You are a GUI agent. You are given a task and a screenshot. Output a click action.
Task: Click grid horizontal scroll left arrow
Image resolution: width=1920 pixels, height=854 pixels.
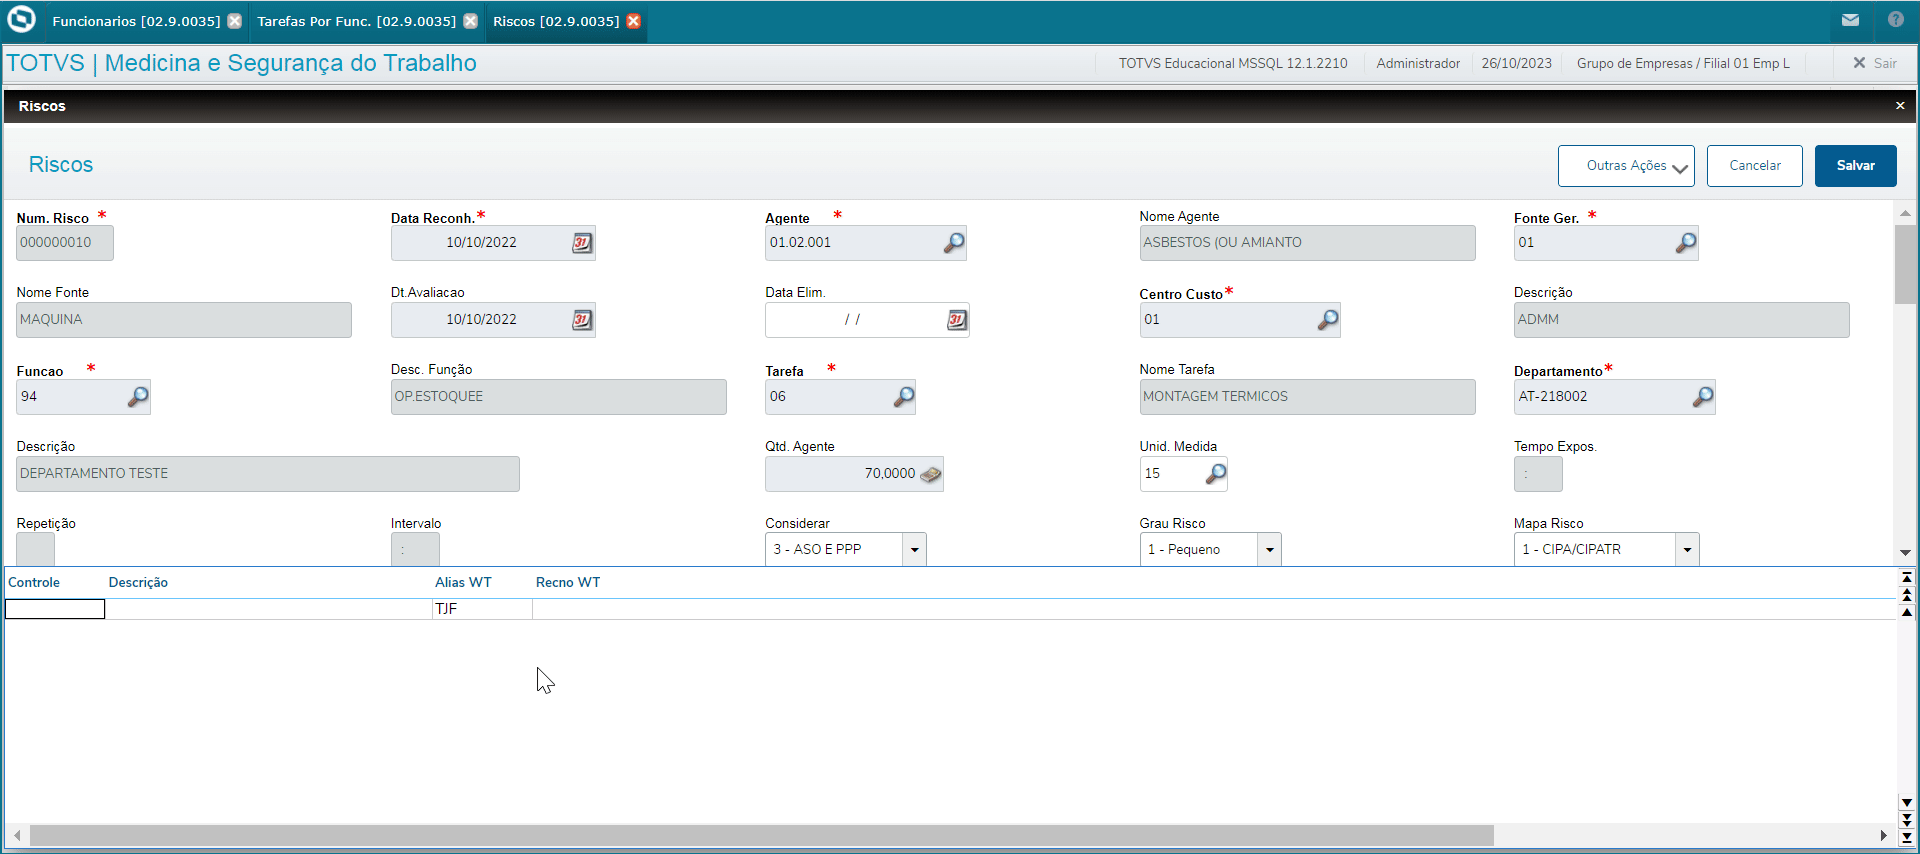click(x=17, y=835)
